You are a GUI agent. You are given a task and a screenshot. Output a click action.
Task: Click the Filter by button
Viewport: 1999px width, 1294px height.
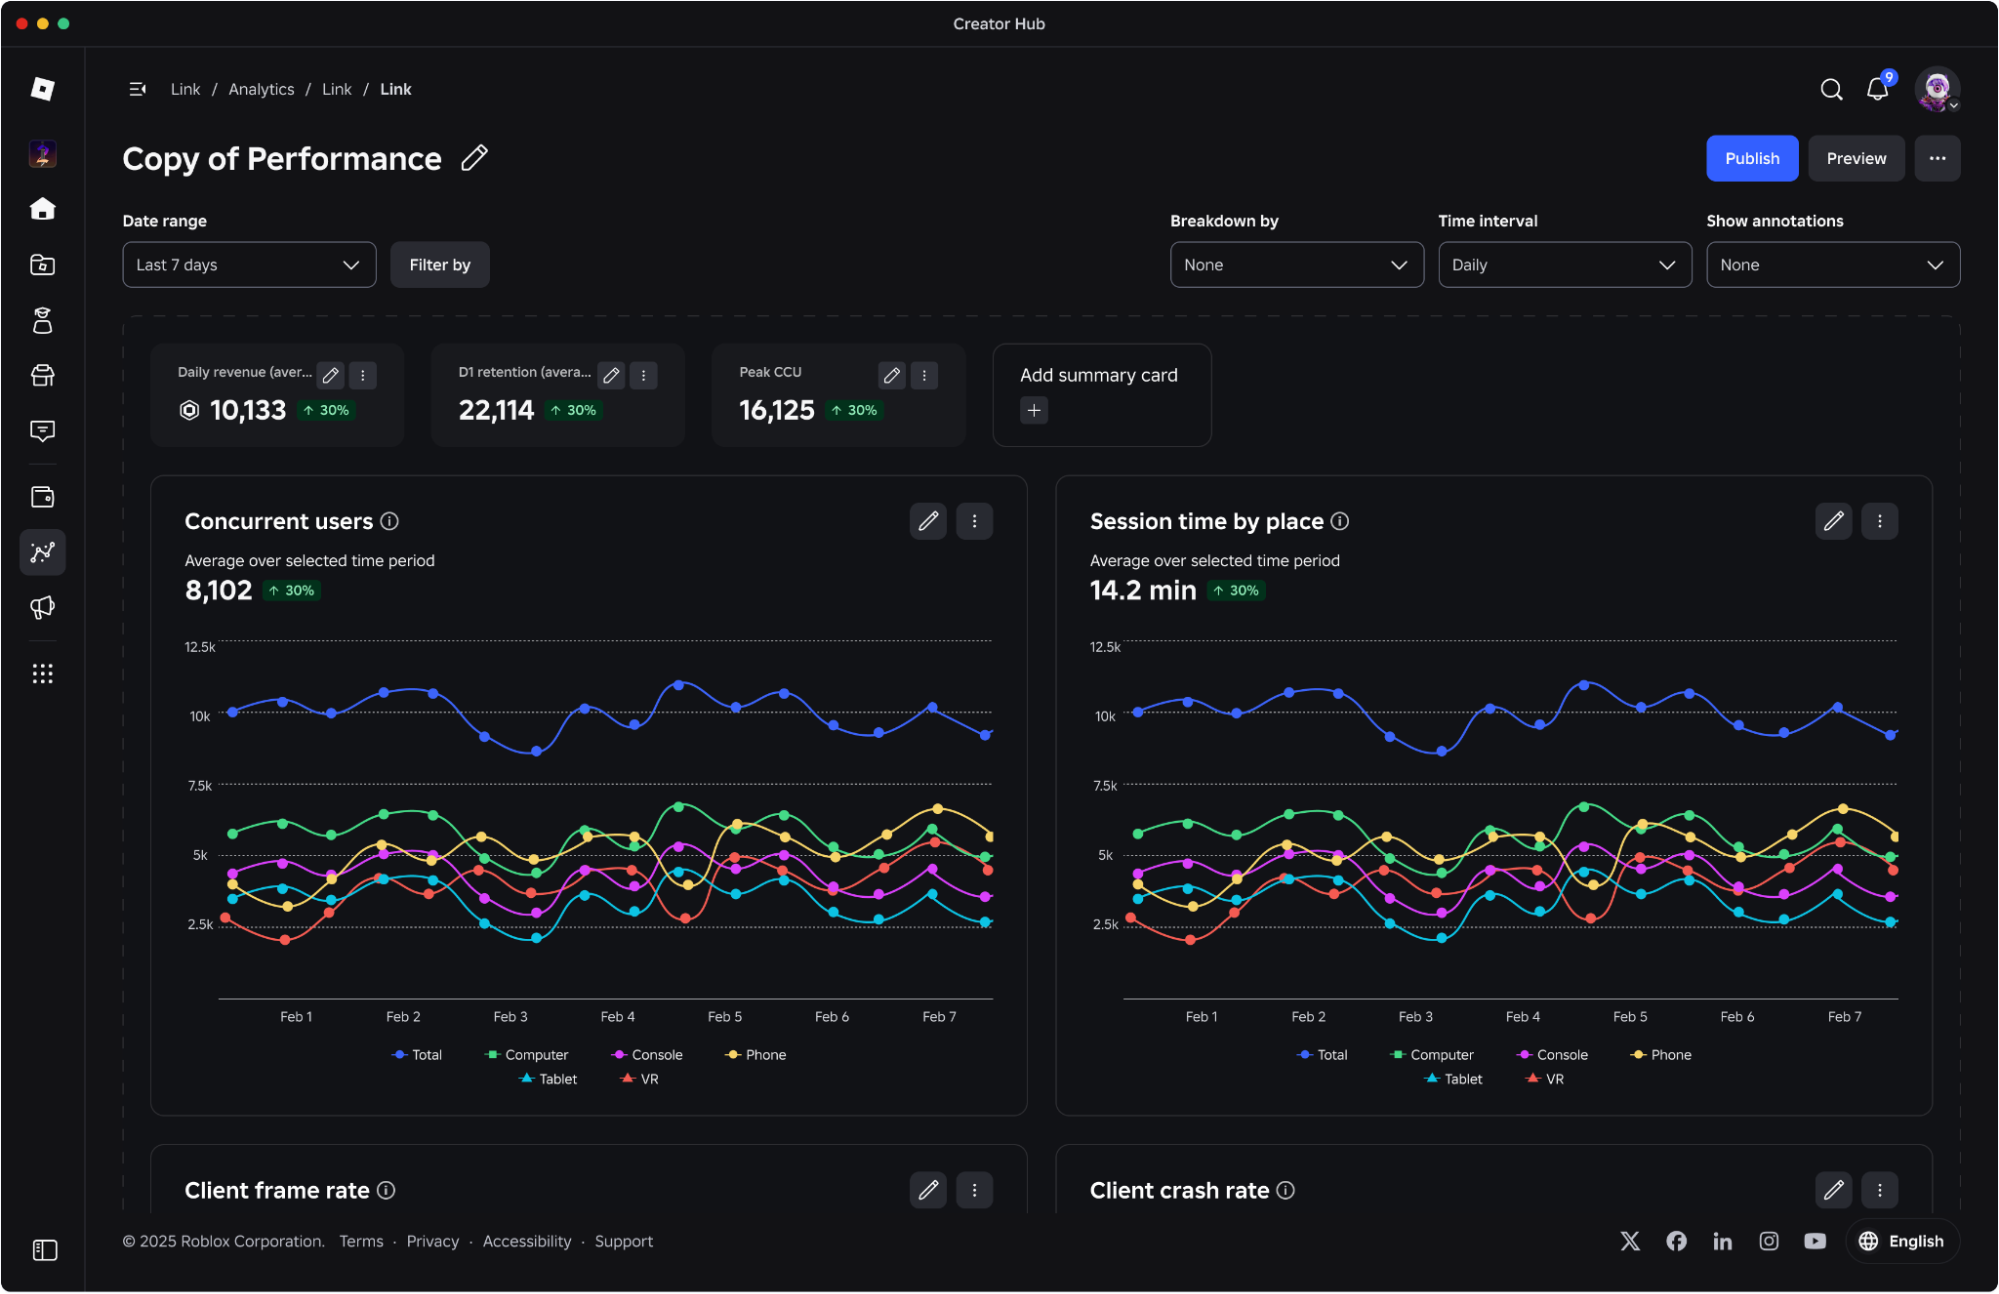point(440,265)
